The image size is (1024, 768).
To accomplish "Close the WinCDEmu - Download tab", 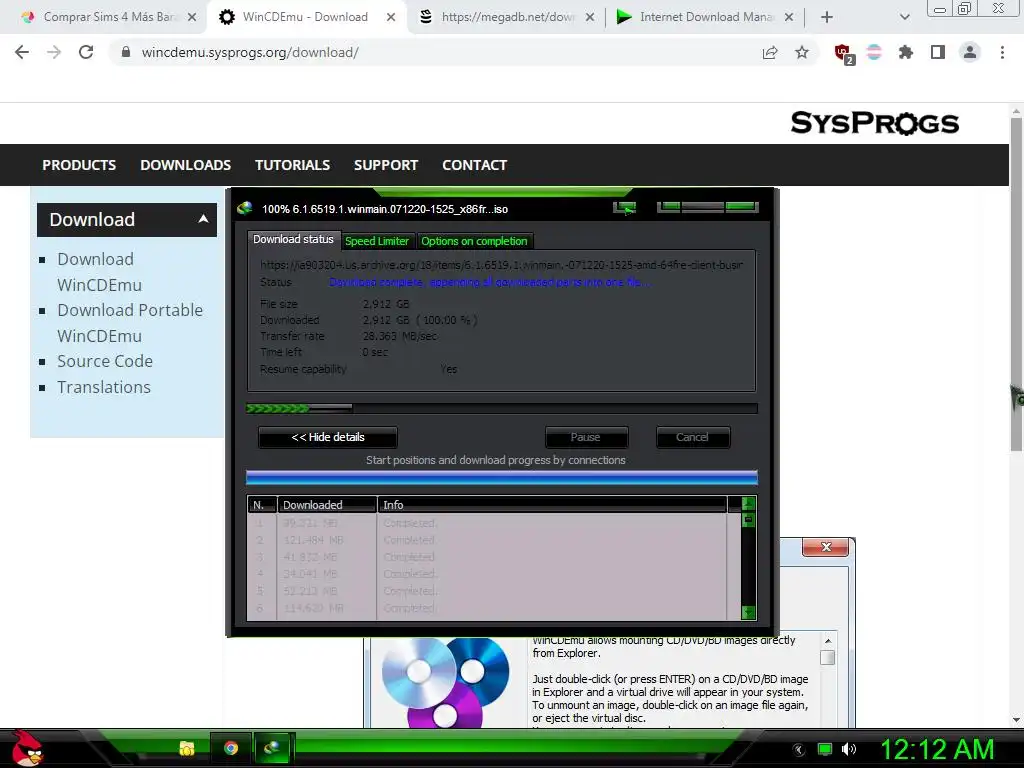I will click(x=391, y=17).
